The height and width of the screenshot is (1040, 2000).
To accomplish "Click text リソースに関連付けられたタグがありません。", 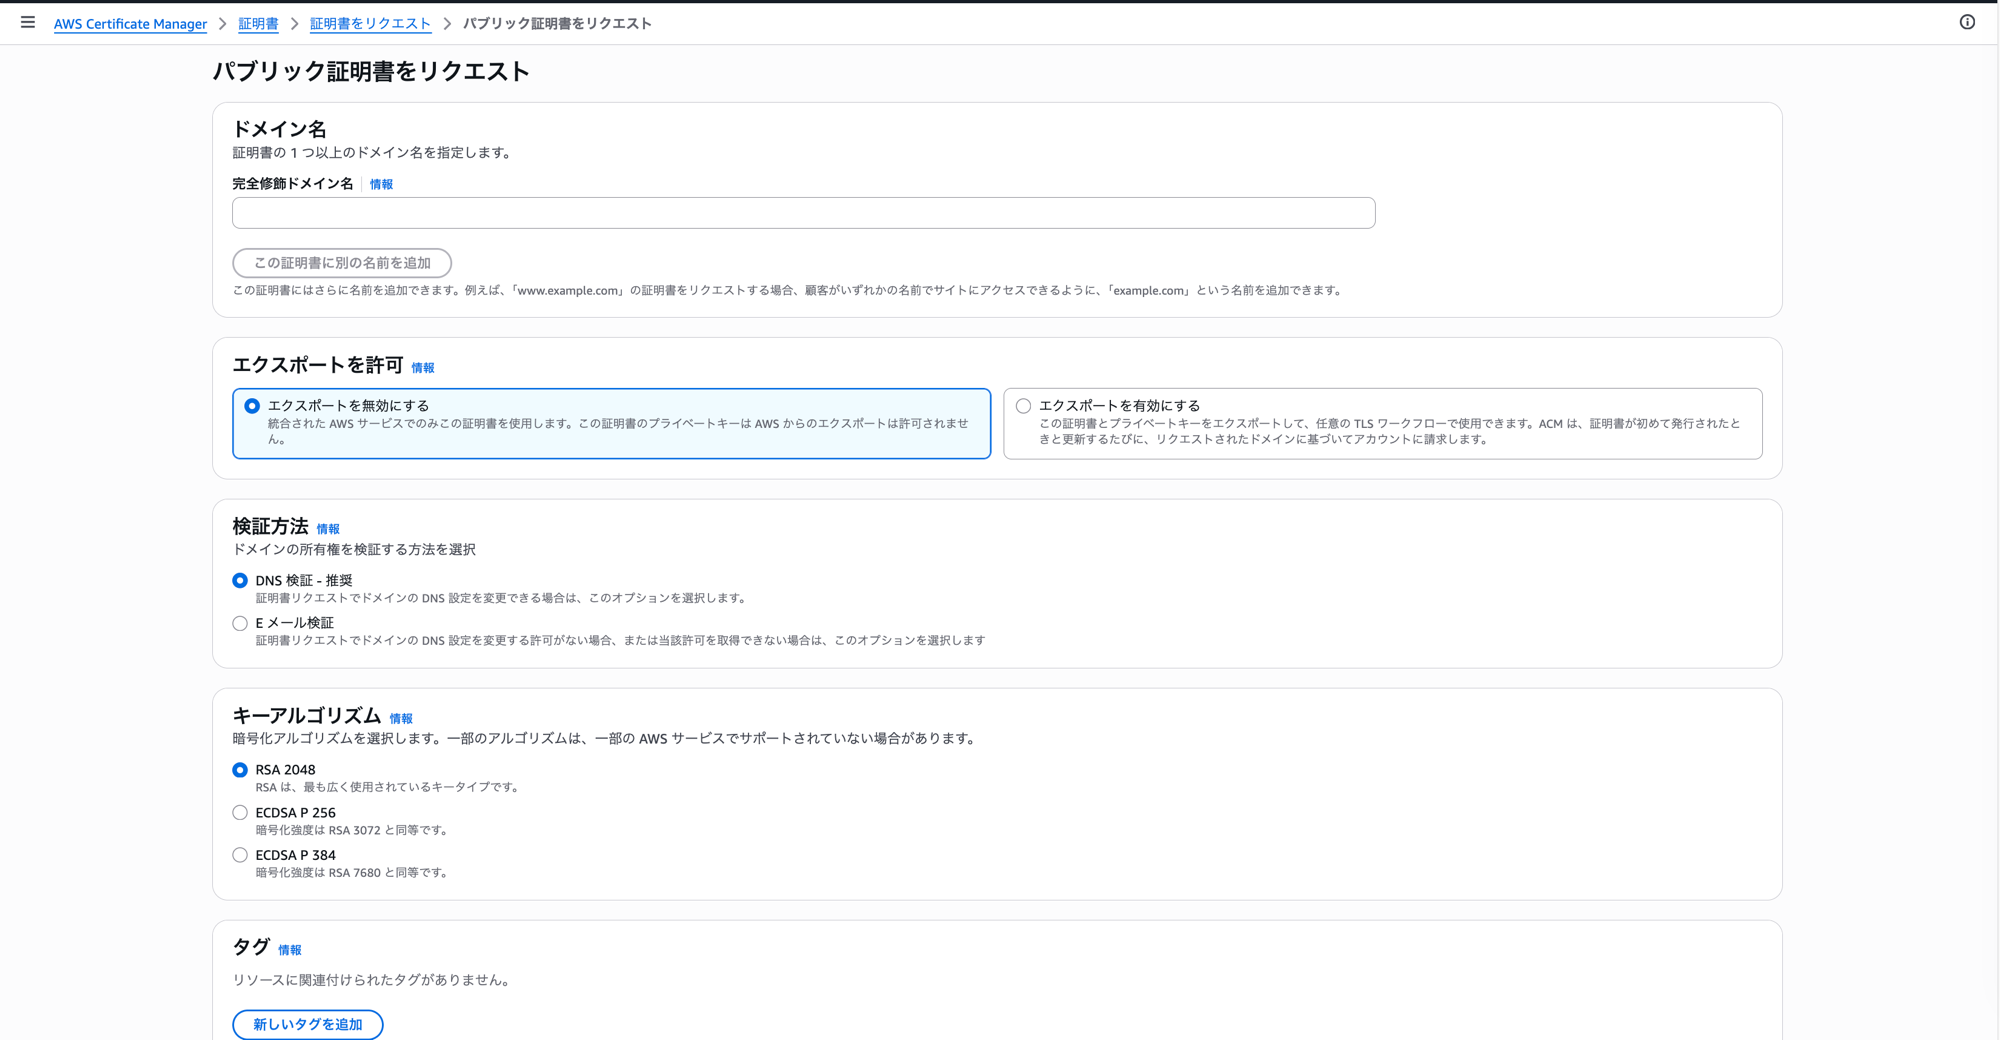I will [x=374, y=980].
